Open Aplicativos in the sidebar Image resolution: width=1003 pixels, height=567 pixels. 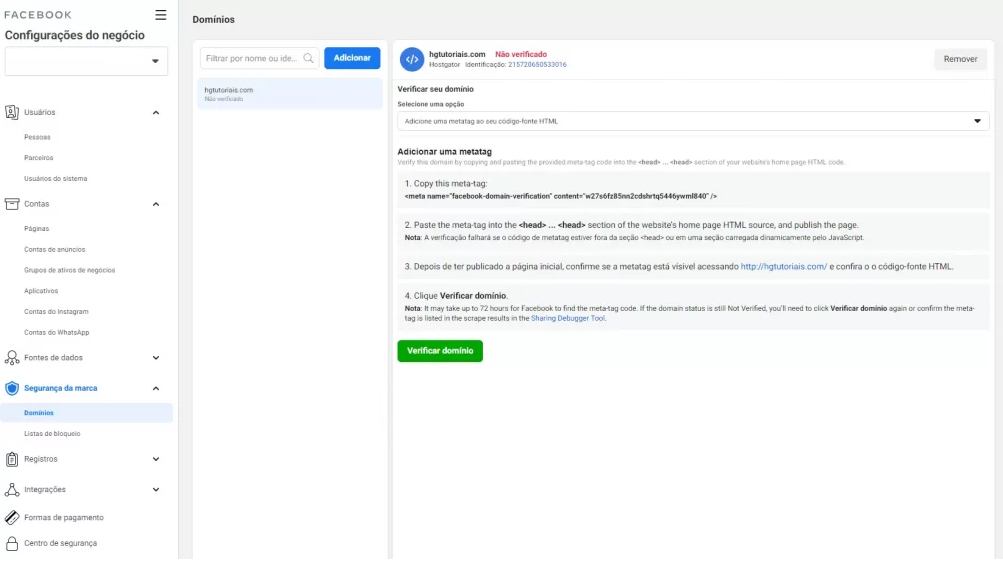coord(41,291)
